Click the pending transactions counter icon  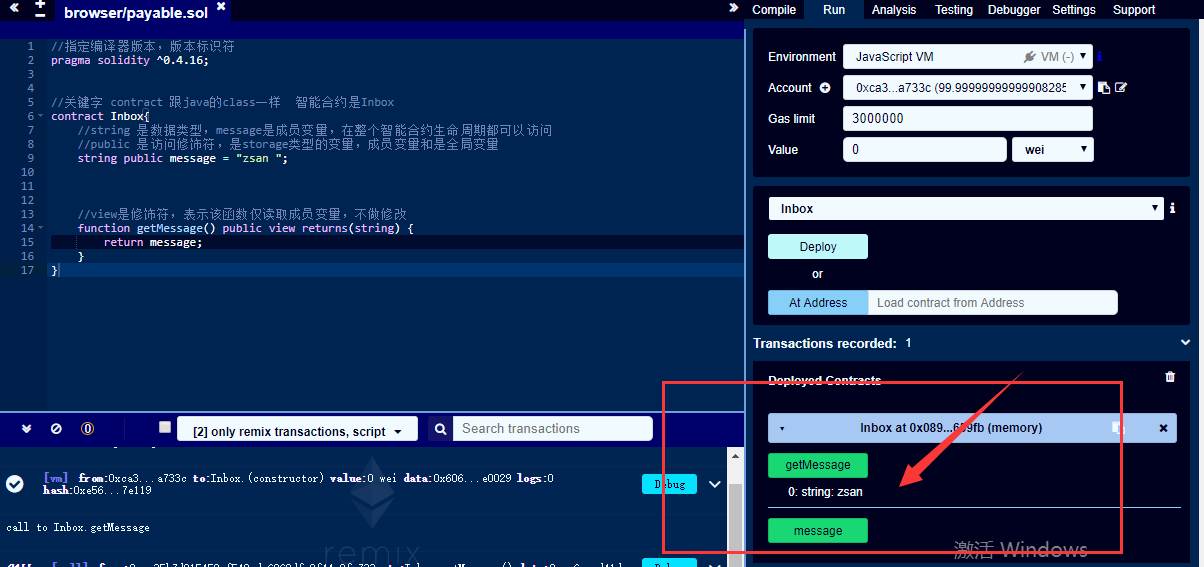point(87,428)
